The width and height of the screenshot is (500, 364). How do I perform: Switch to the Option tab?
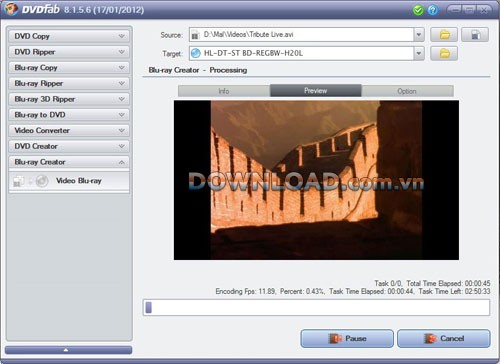pos(407,91)
